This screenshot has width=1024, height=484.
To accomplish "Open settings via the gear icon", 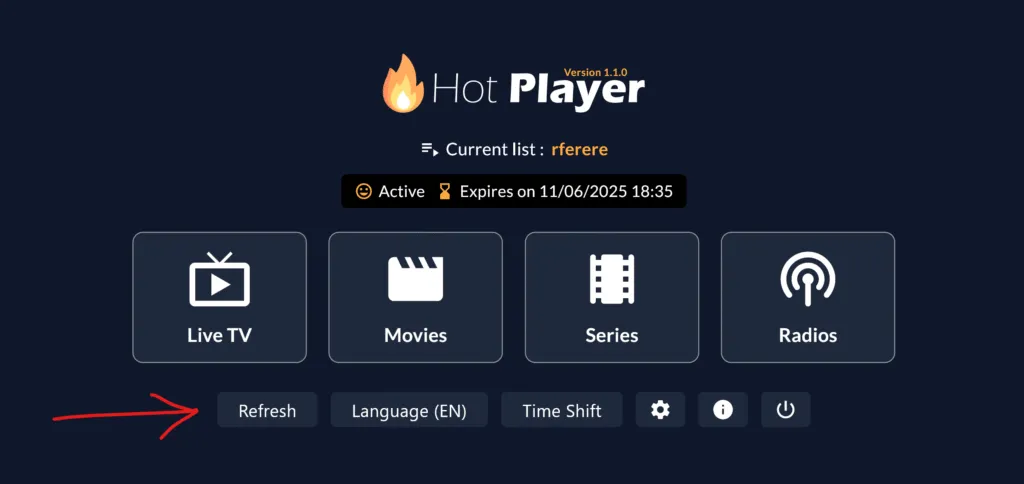I will [660, 410].
